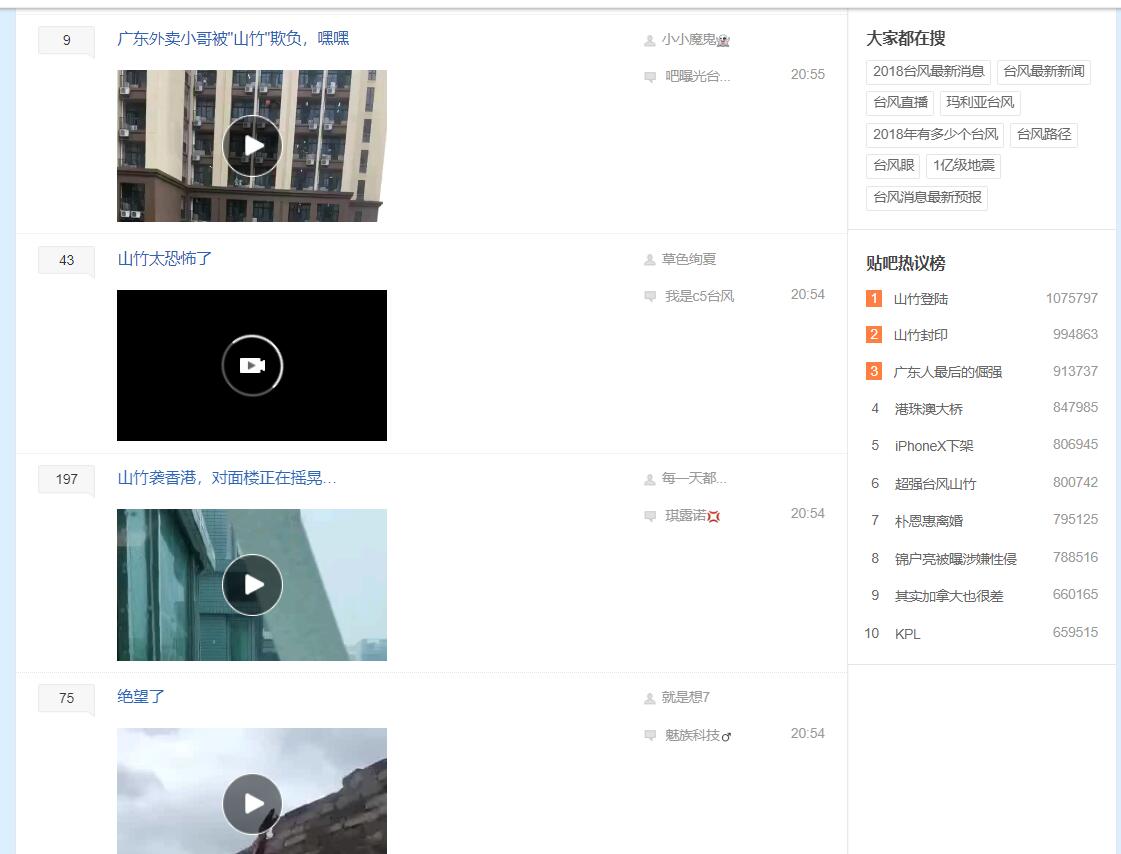Open the post titled 广东外卖小哥被"山竹"欺负，嘿嘿
This screenshot has width=1121, height=854.
[233, 39]
